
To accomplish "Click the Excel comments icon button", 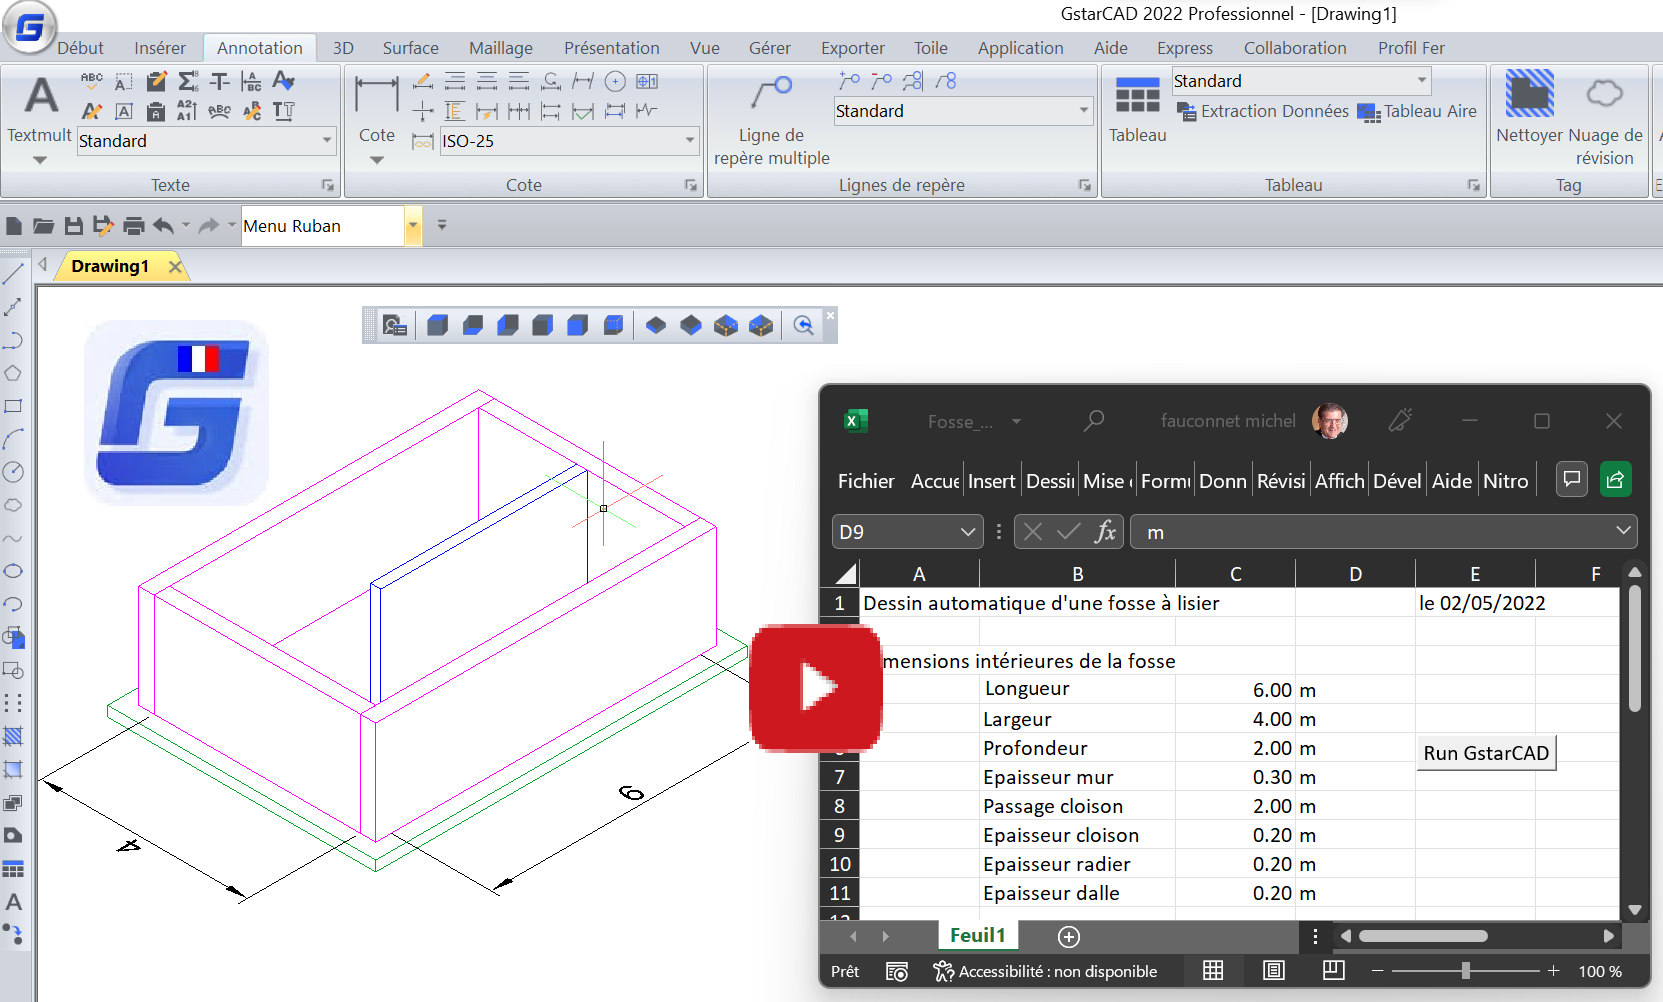I will click(x=1572, y=480).
